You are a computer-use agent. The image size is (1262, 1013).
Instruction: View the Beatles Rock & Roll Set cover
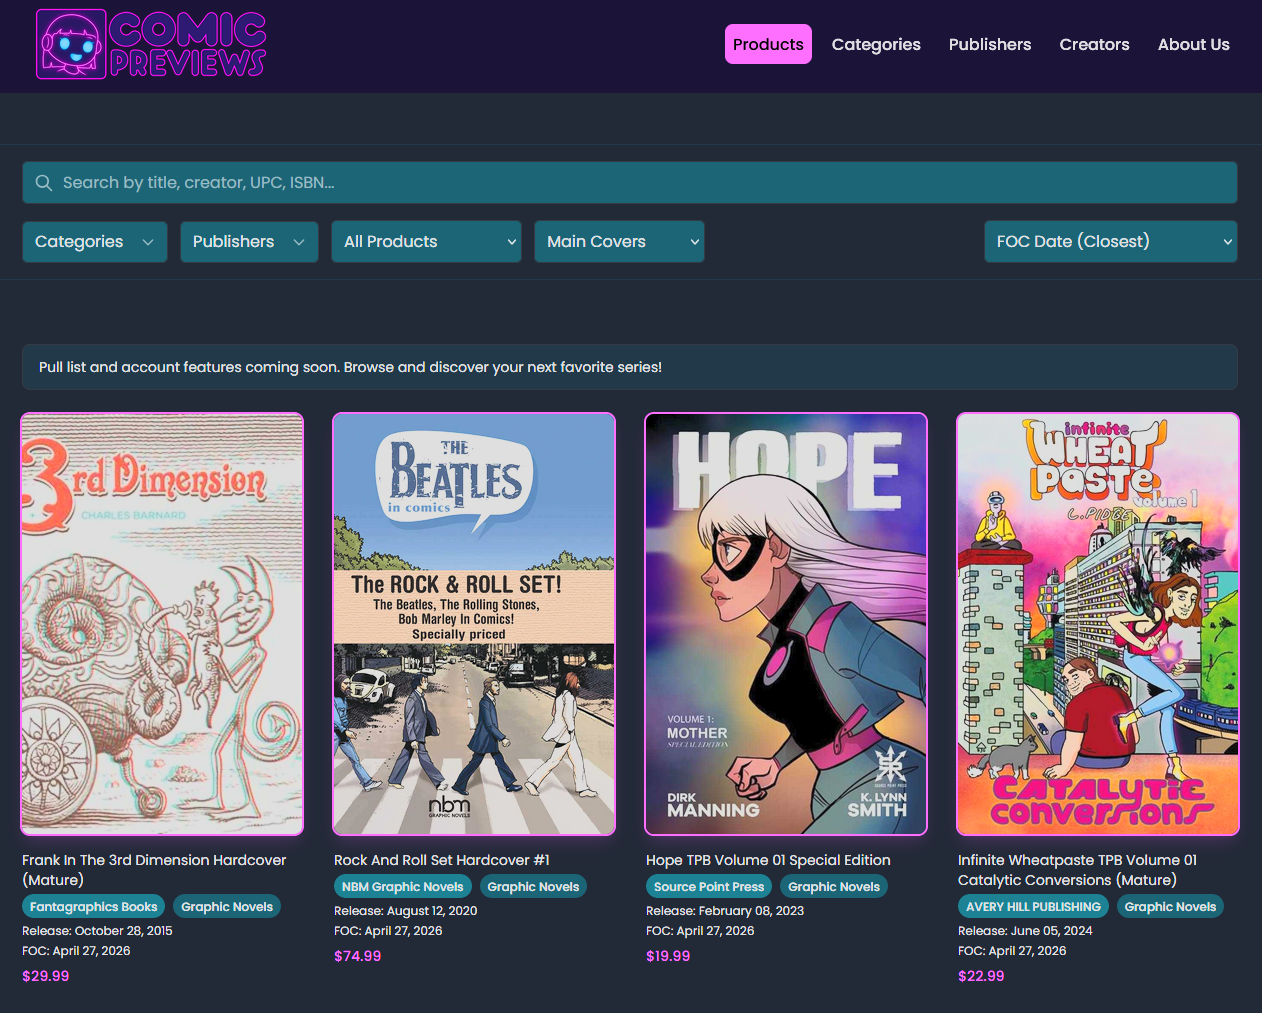coord(474,624)
